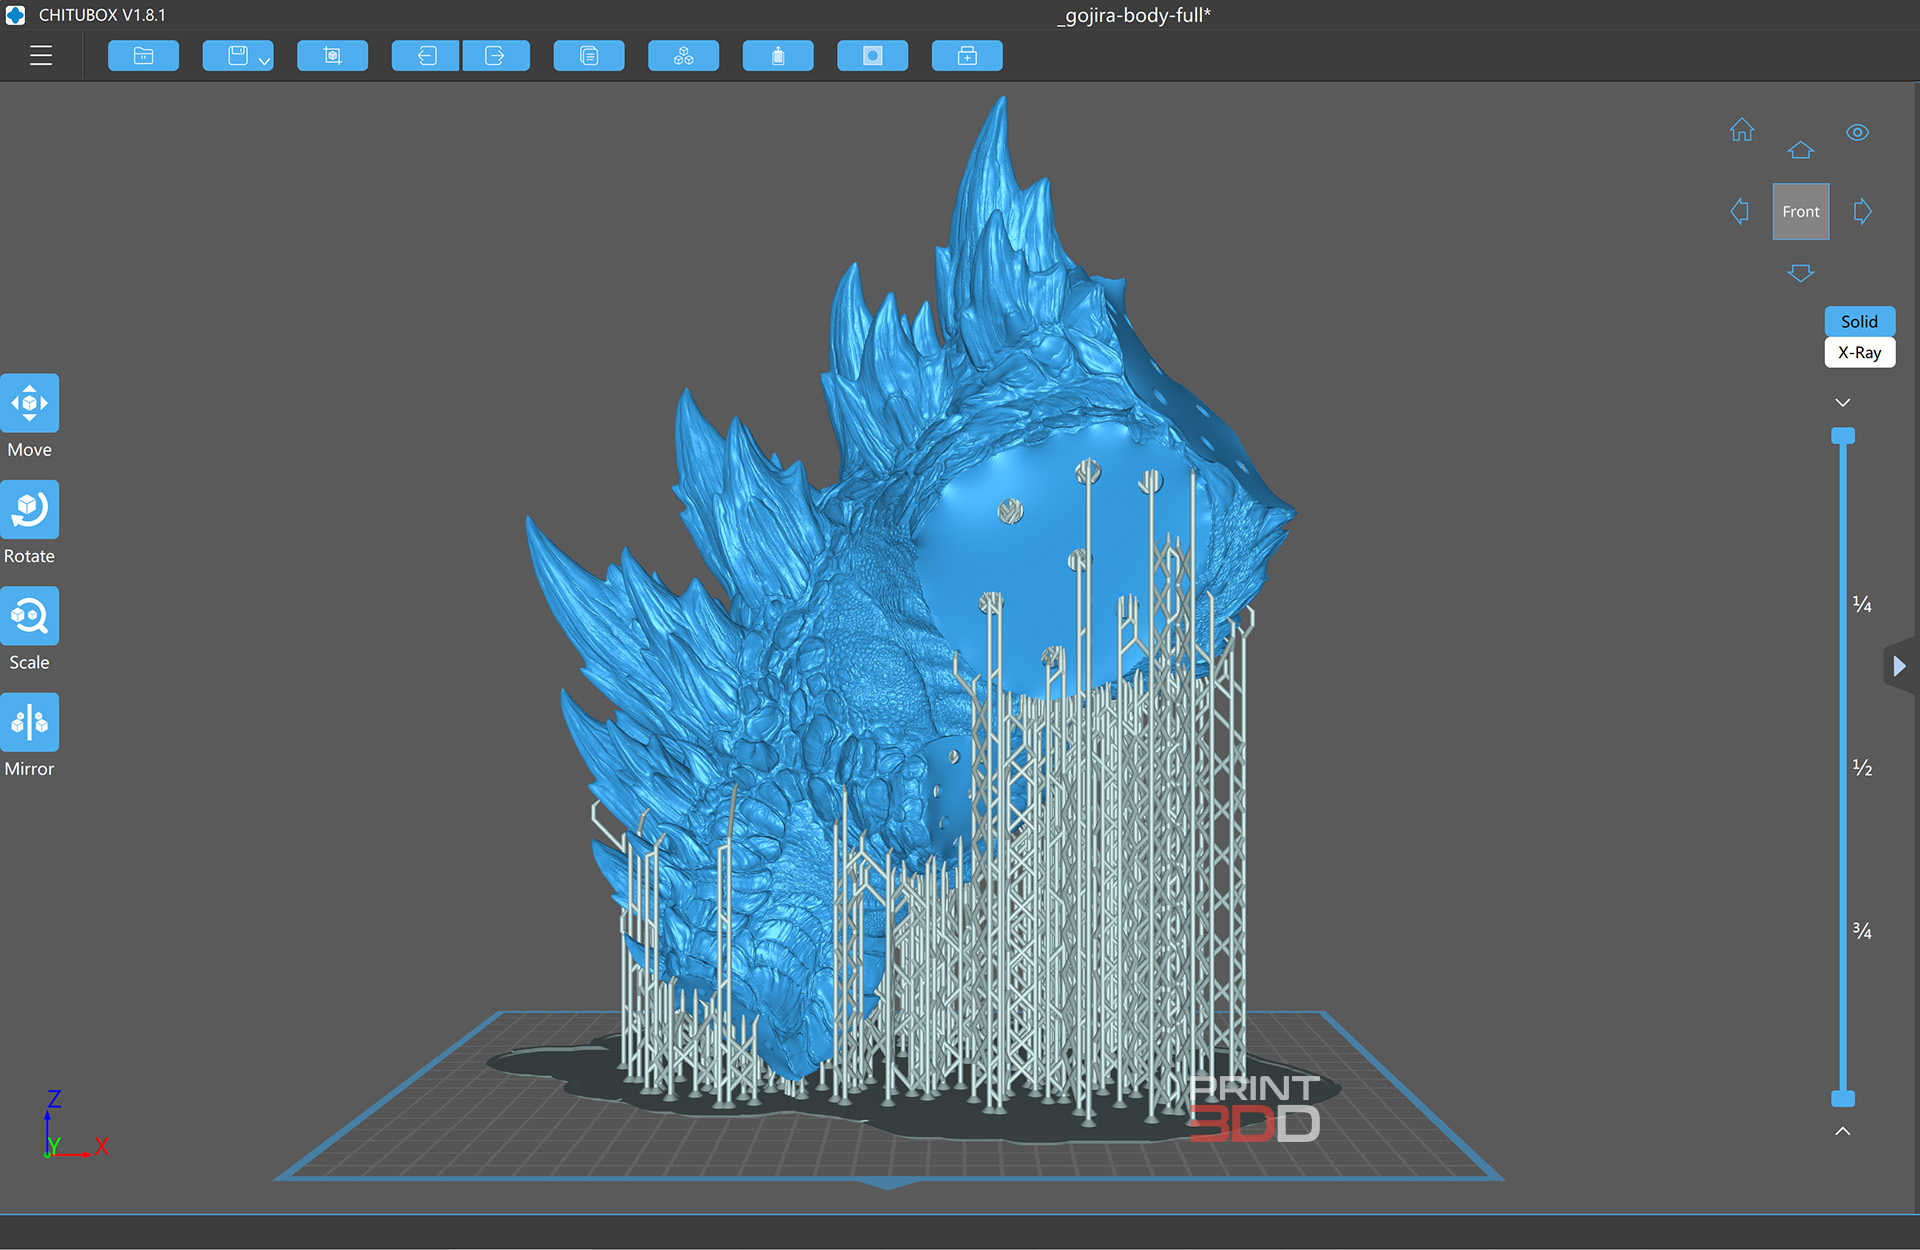Click the Front view cube face
This screenshot has width=1920, height=1250.
(1801, 211)
